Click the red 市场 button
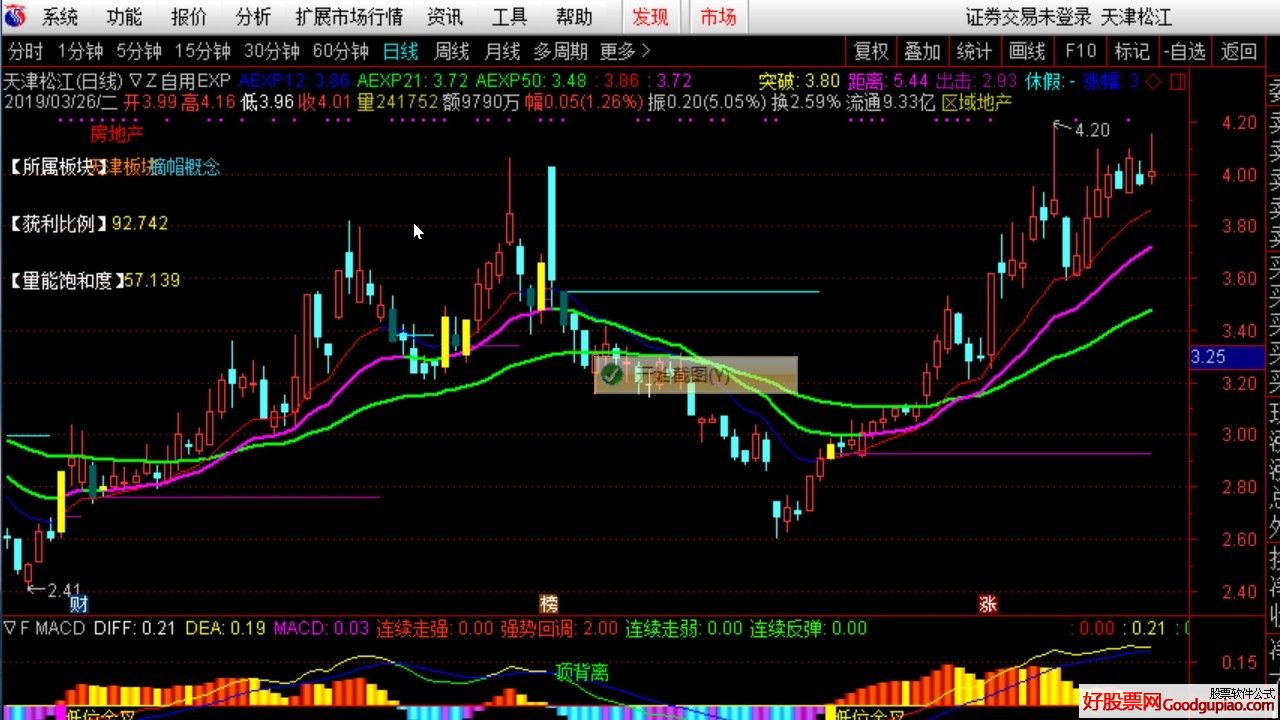This screenshot has width=1280, height=720. click(717, 17)
